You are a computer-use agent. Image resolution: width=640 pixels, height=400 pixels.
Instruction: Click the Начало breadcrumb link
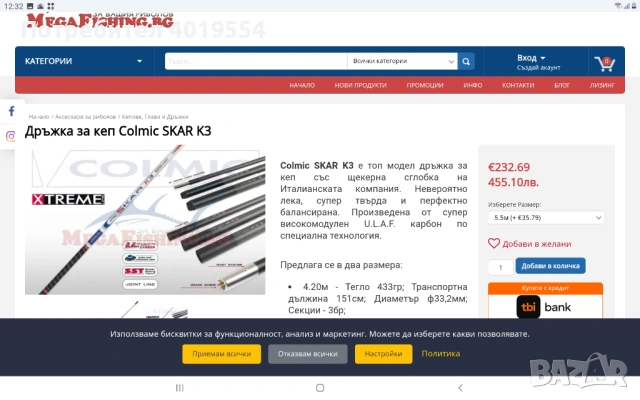(39, 117)
